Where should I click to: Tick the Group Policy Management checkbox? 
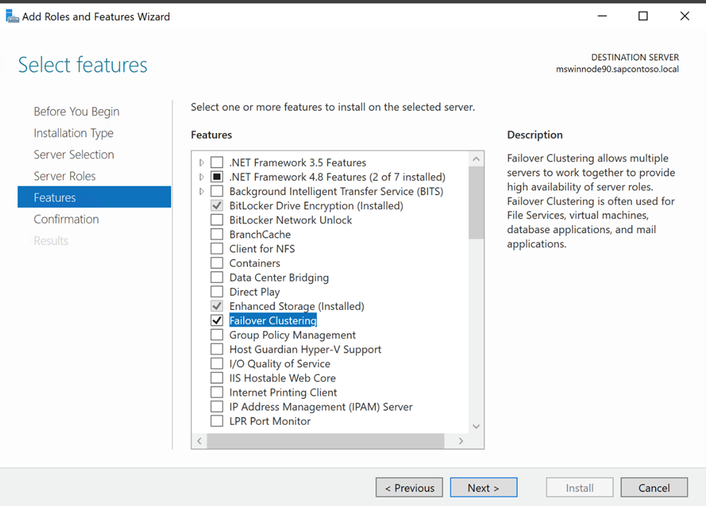click(x=217, y=334)
